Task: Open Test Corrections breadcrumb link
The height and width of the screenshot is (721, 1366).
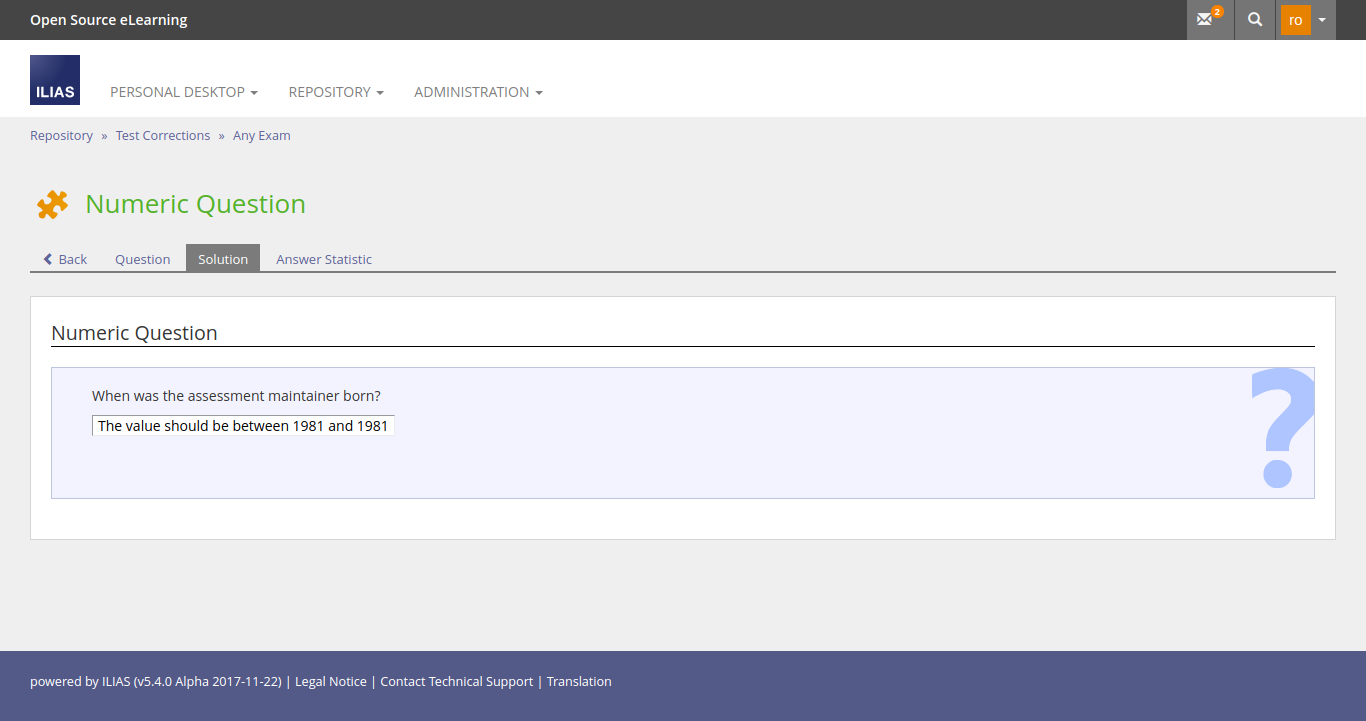Action: [163, 136]
